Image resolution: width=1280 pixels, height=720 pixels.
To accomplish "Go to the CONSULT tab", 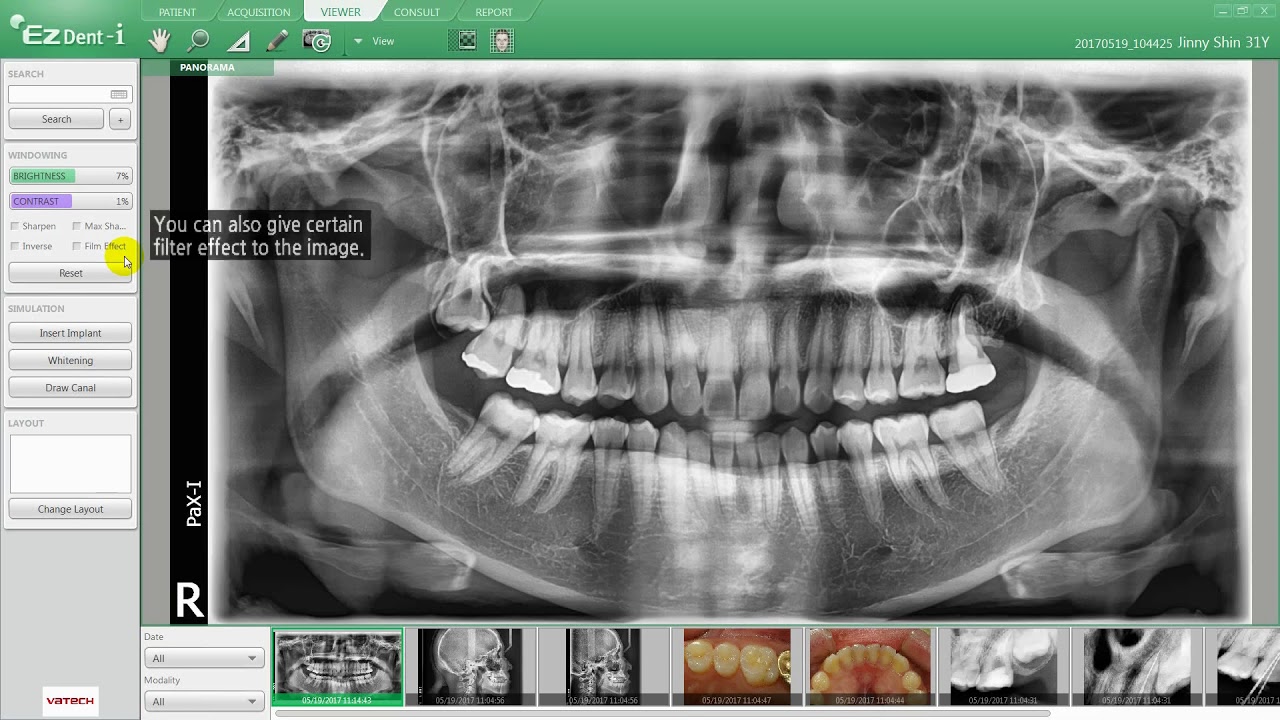I will click(417, 12).
